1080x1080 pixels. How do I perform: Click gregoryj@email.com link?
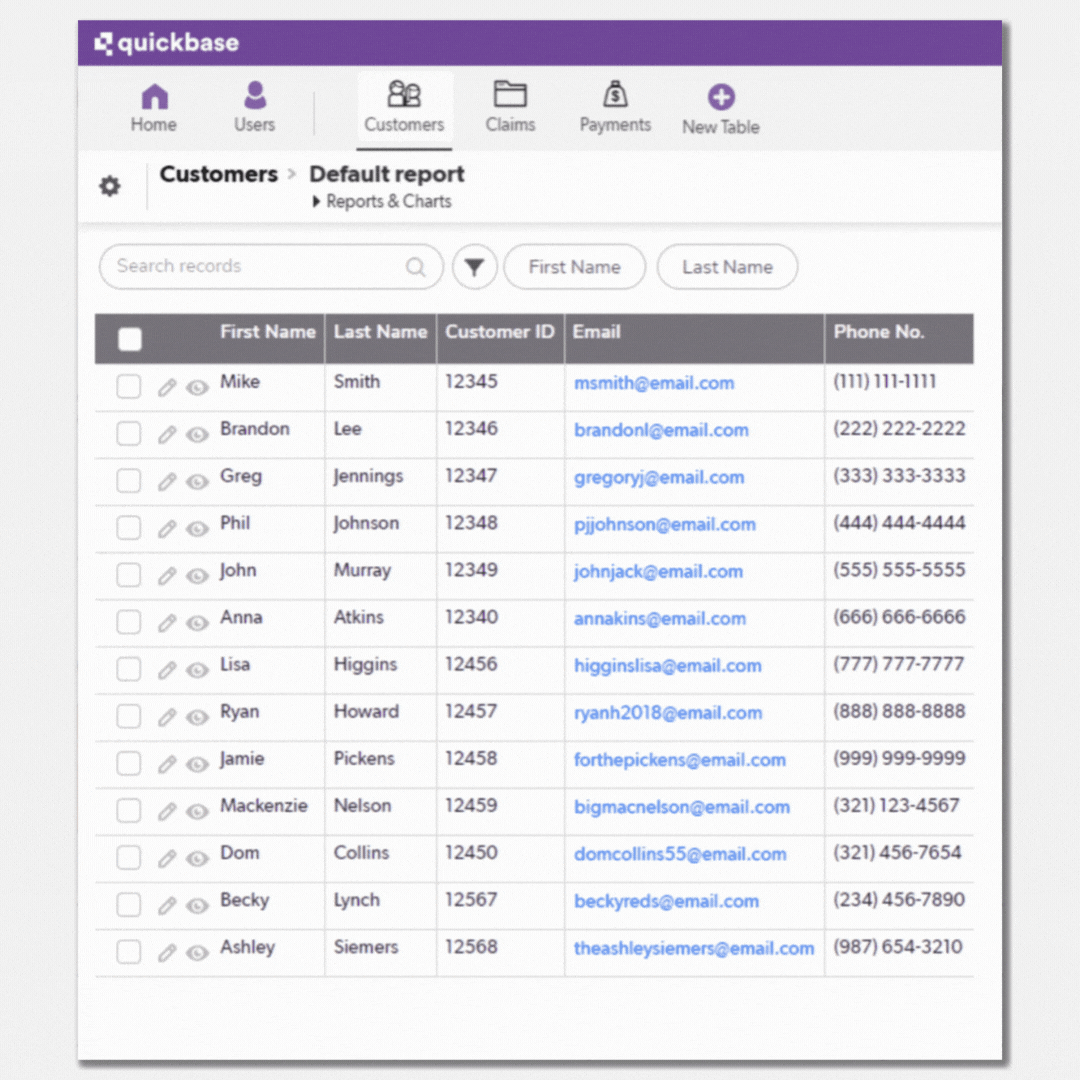click(659, 477)
